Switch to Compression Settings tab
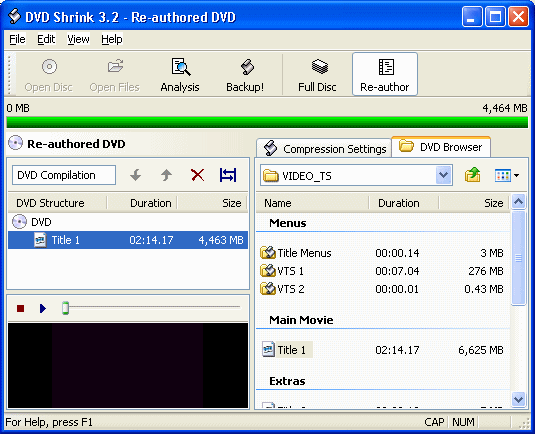The image size is (535, 434). pos(324,149)
